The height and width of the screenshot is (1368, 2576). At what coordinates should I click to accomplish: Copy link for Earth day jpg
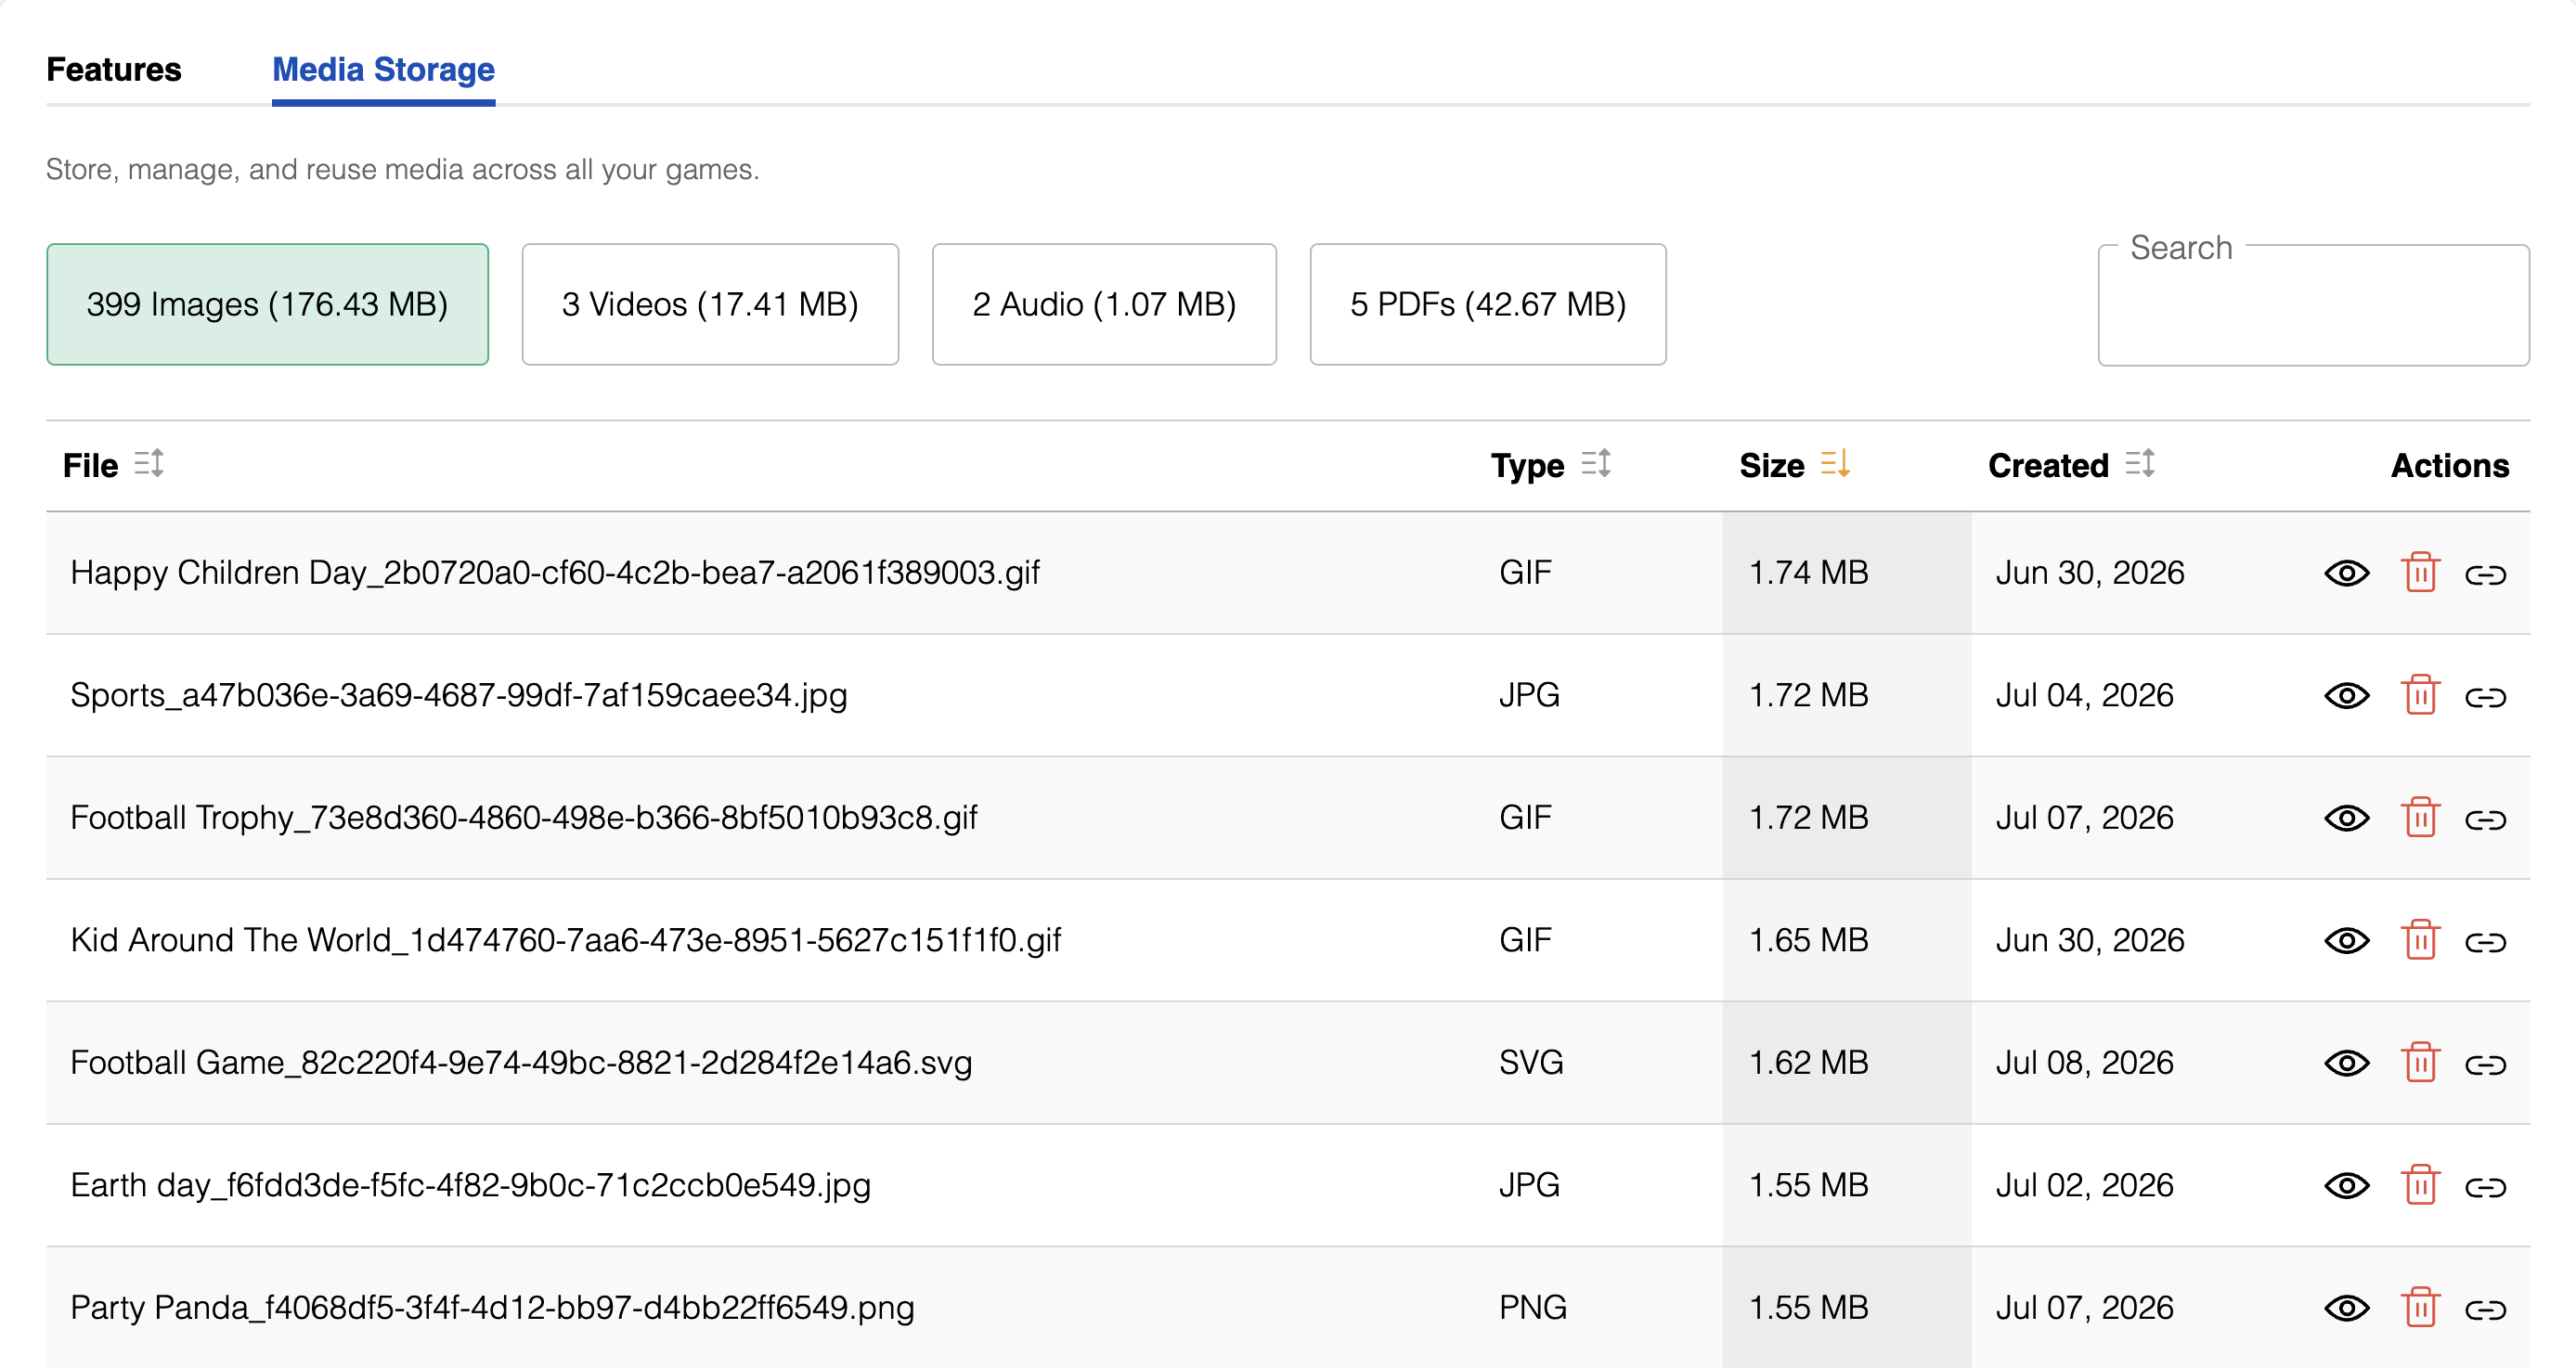click(2485, 1186)
